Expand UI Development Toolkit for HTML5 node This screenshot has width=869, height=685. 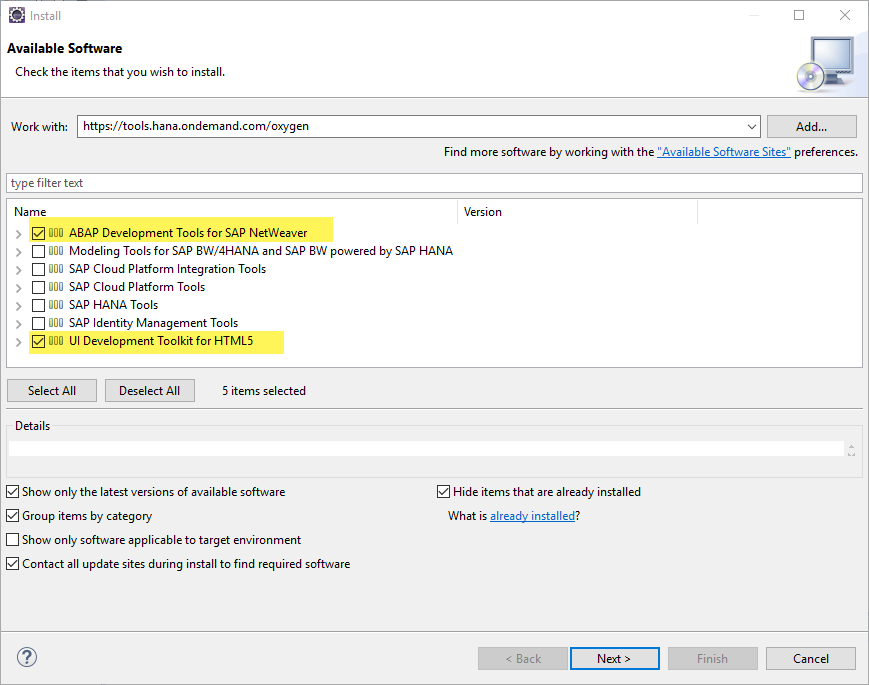18,342
